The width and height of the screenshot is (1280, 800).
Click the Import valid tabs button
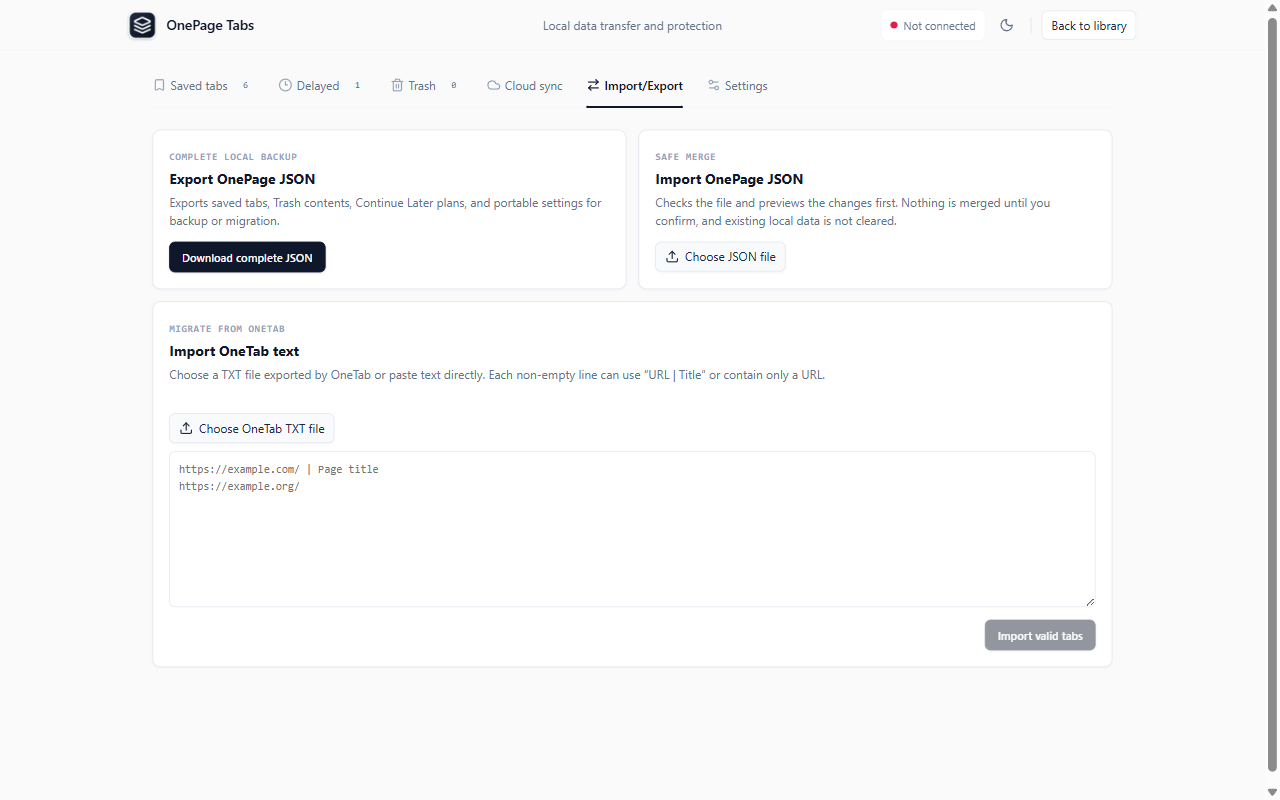pos(1040,635)
